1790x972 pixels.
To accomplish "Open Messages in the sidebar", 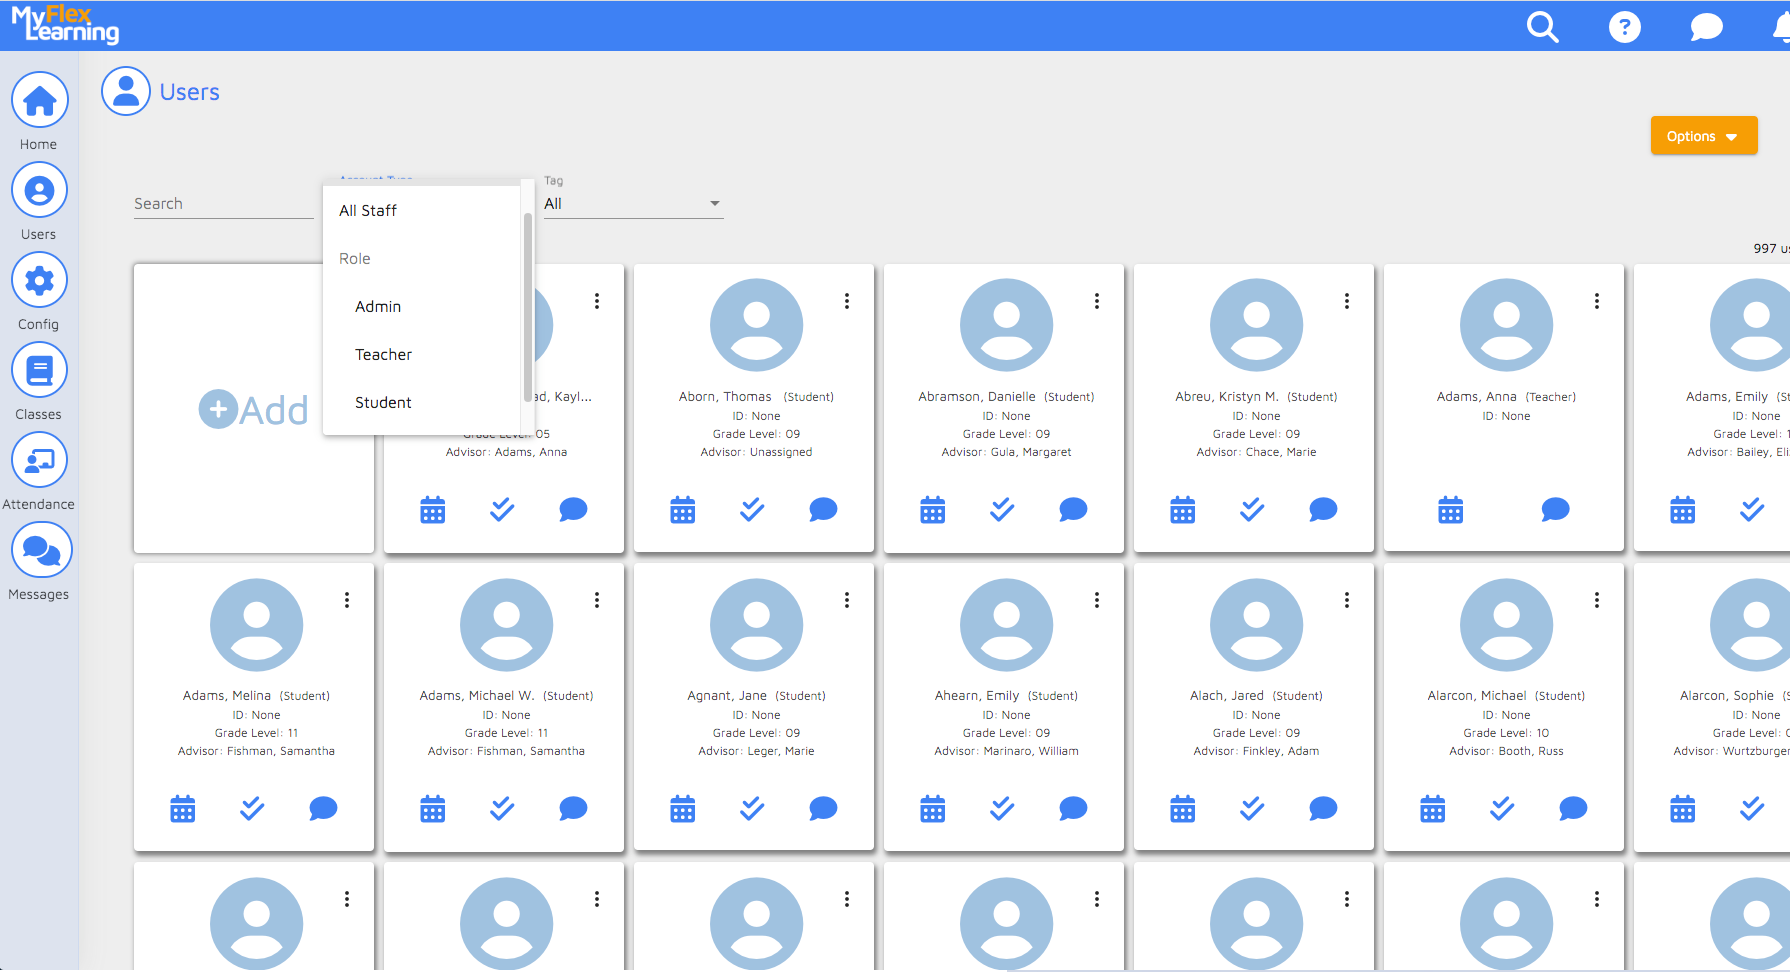I will pos(41,550).
